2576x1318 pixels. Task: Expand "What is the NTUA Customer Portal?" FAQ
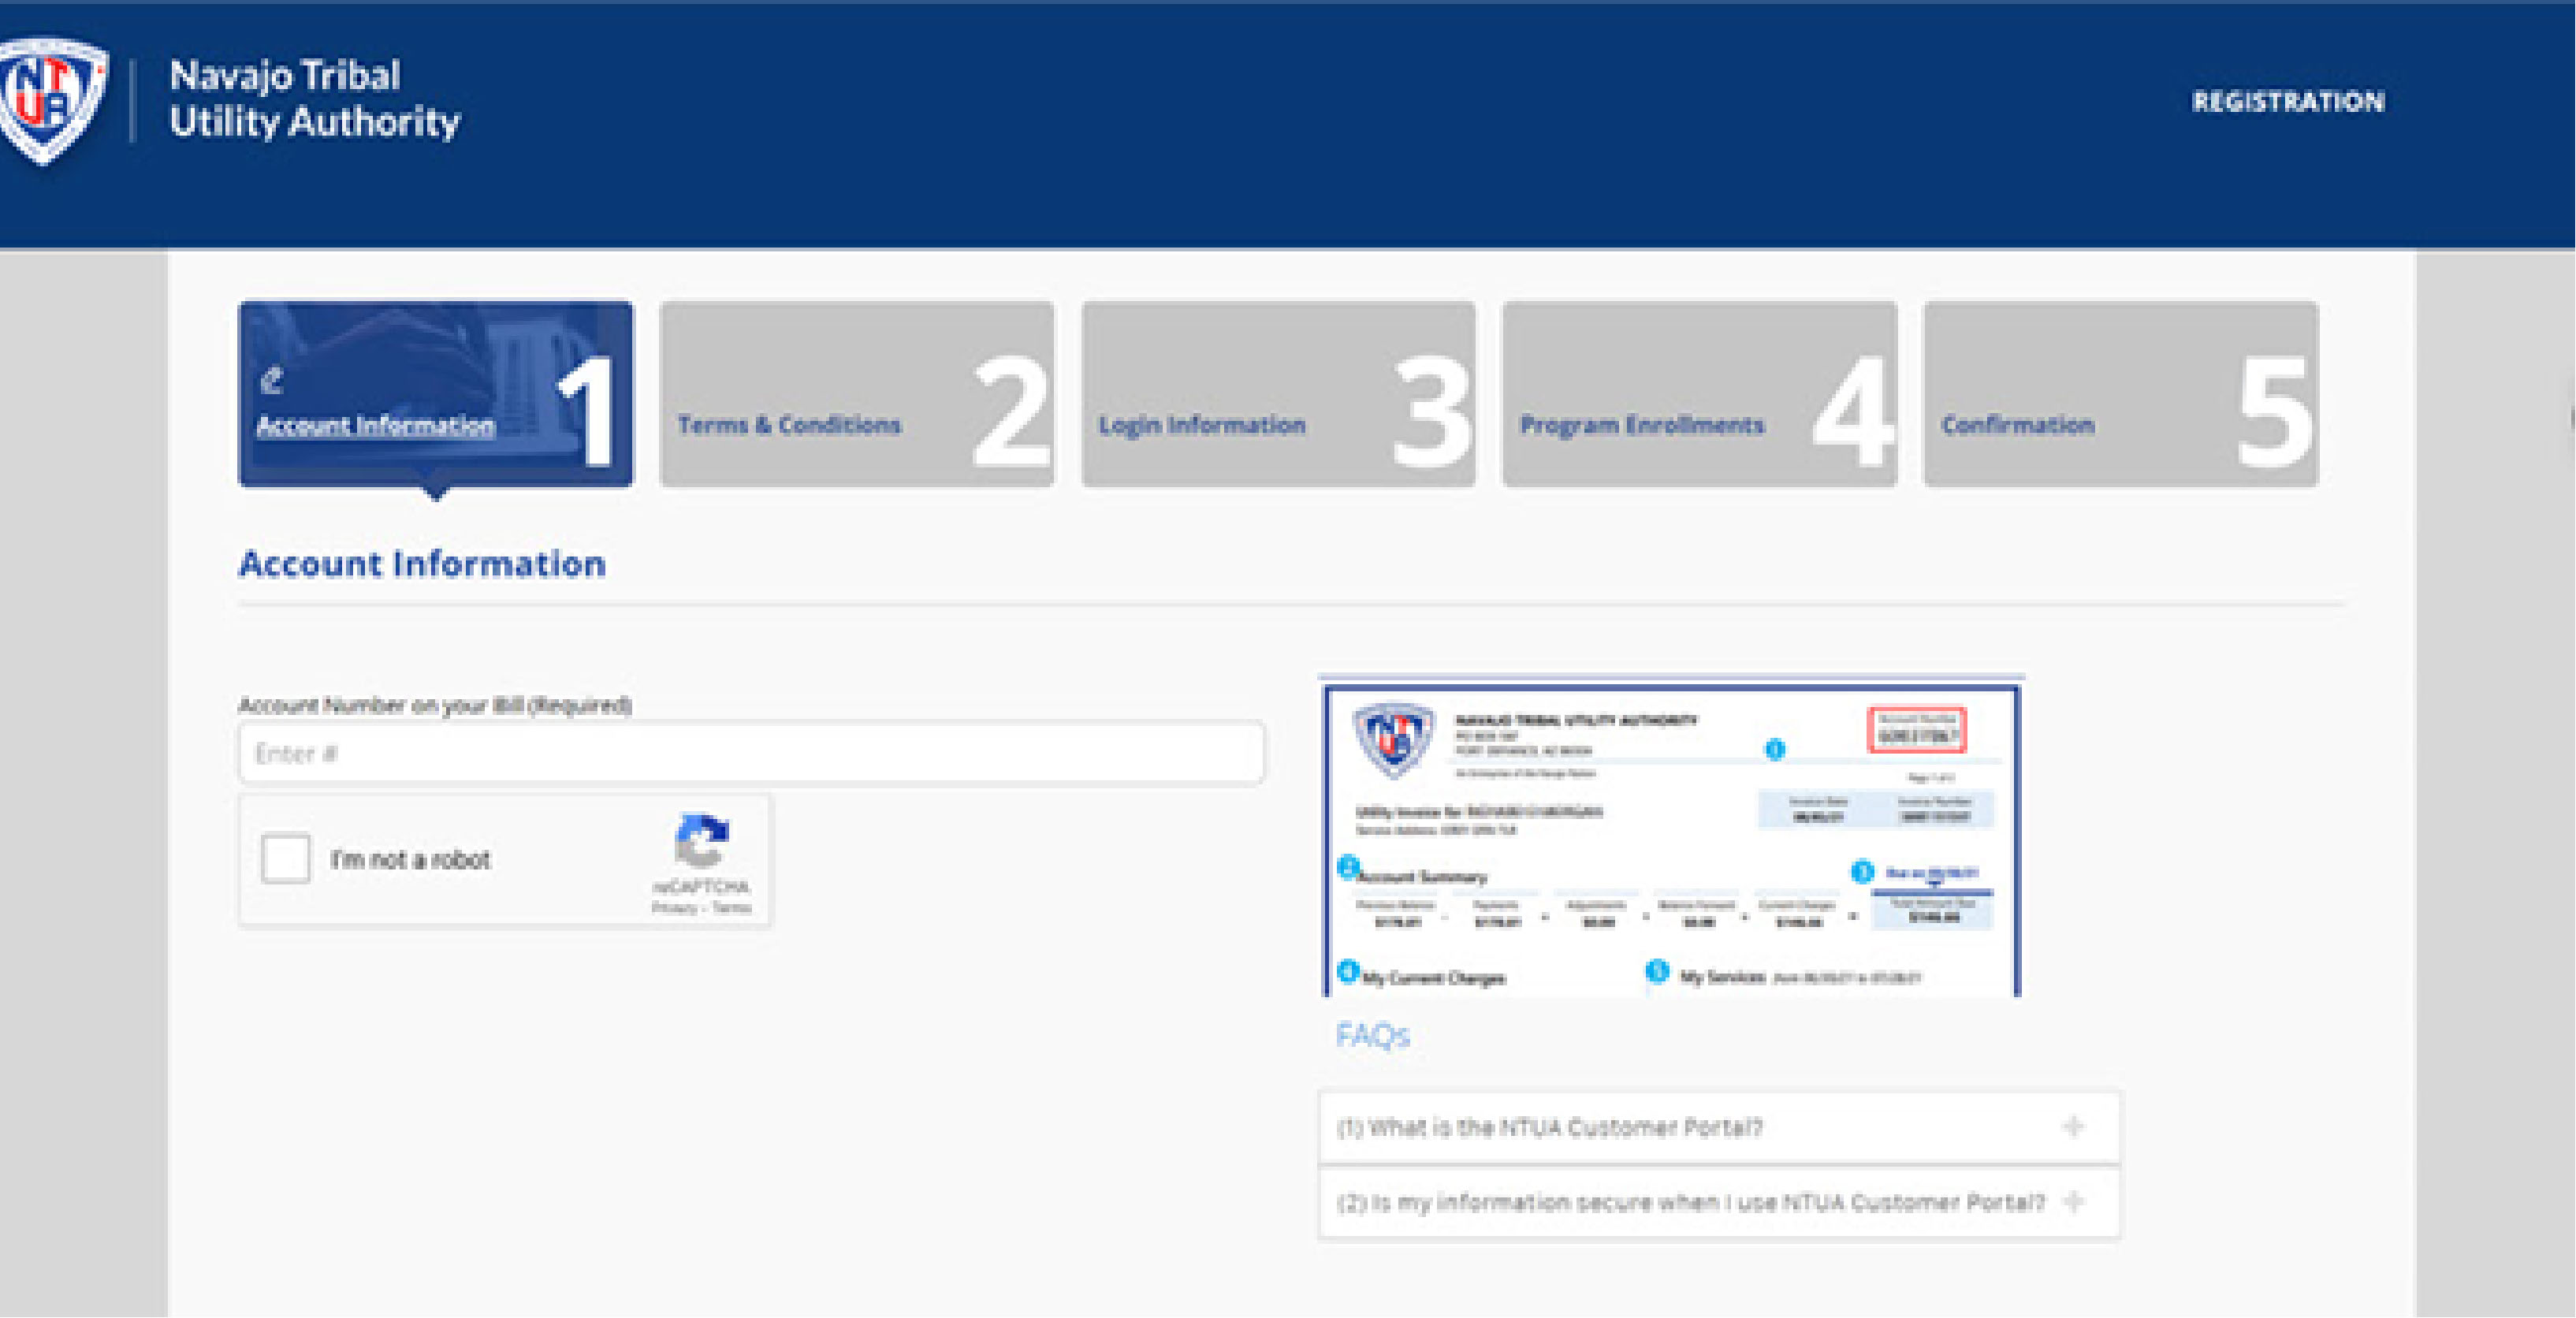click(1550, 1127)
